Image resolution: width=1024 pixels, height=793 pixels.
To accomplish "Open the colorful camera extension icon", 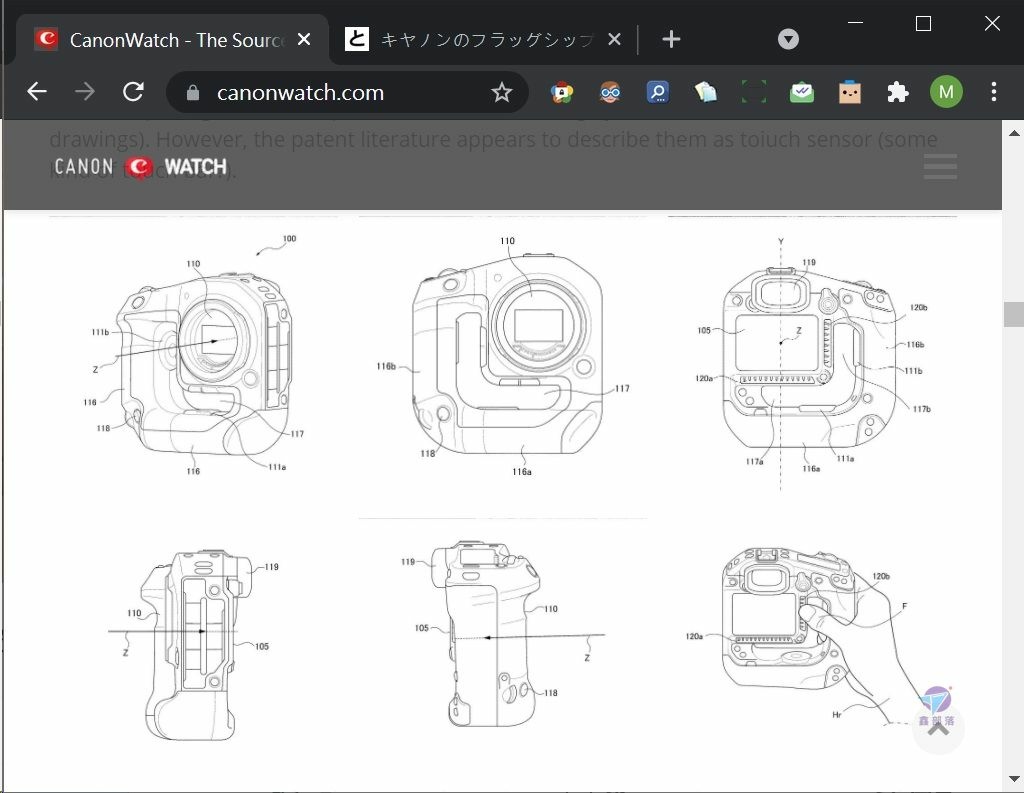I will coord(562,92).
